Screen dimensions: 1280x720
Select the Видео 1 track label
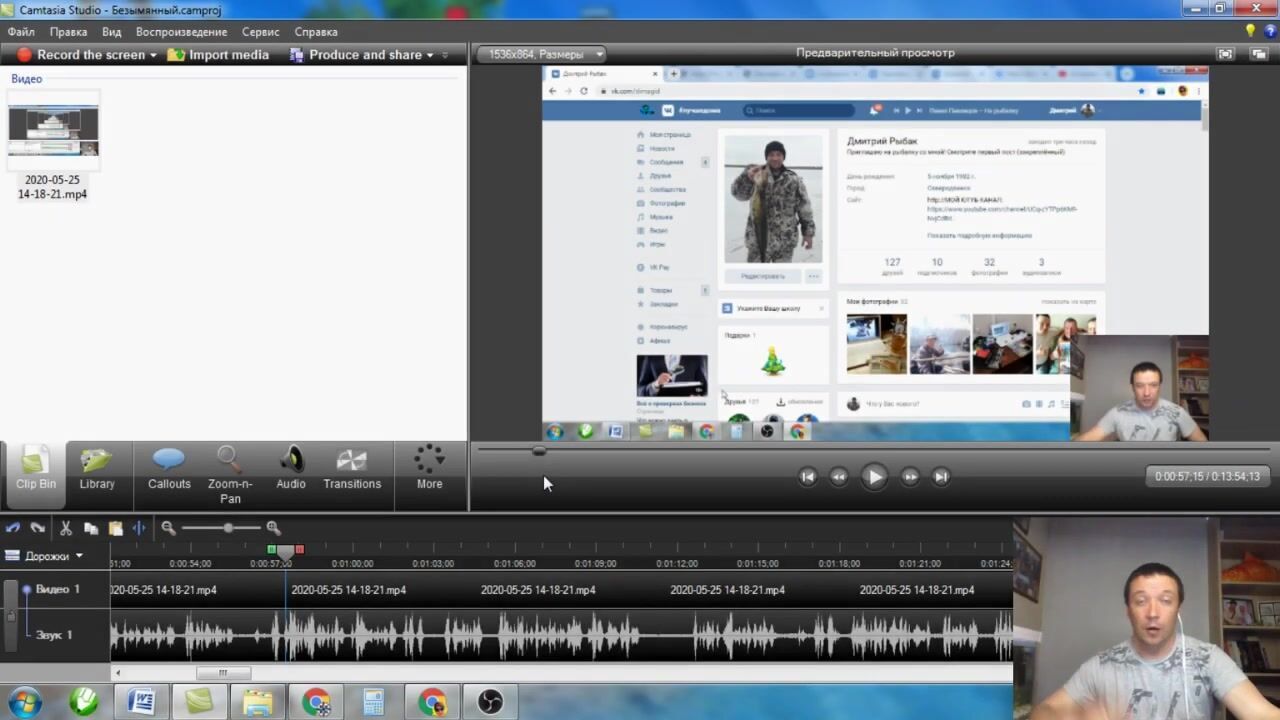tap(58, 590)
